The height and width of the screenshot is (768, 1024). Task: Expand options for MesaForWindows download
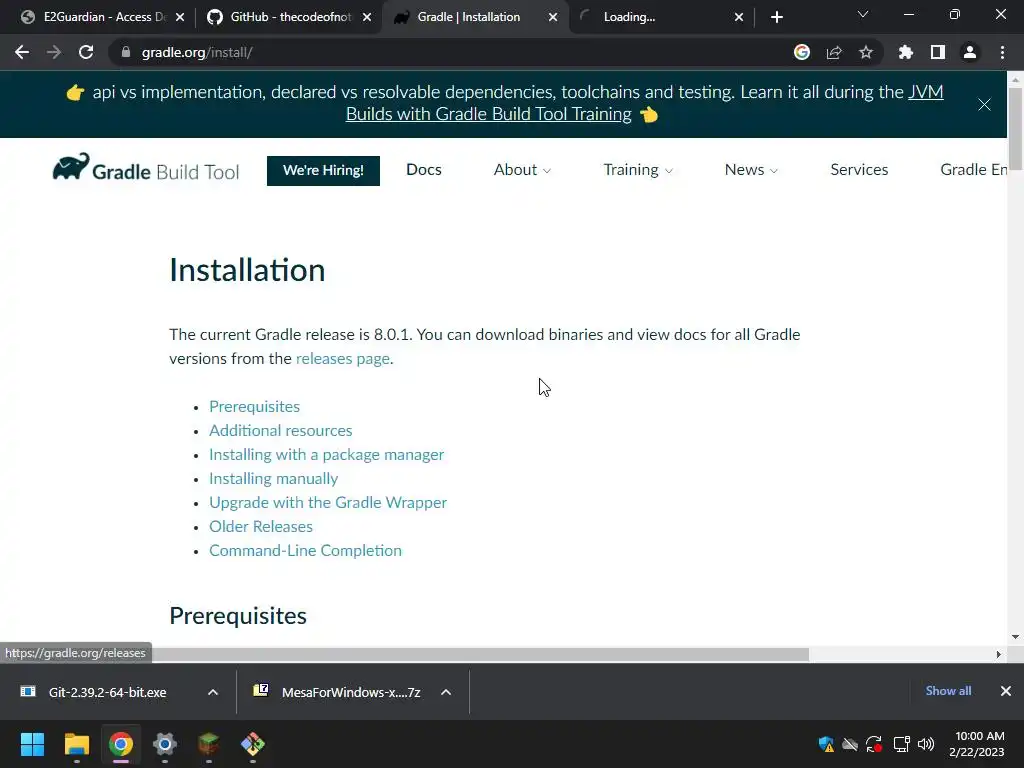point(446,692)
